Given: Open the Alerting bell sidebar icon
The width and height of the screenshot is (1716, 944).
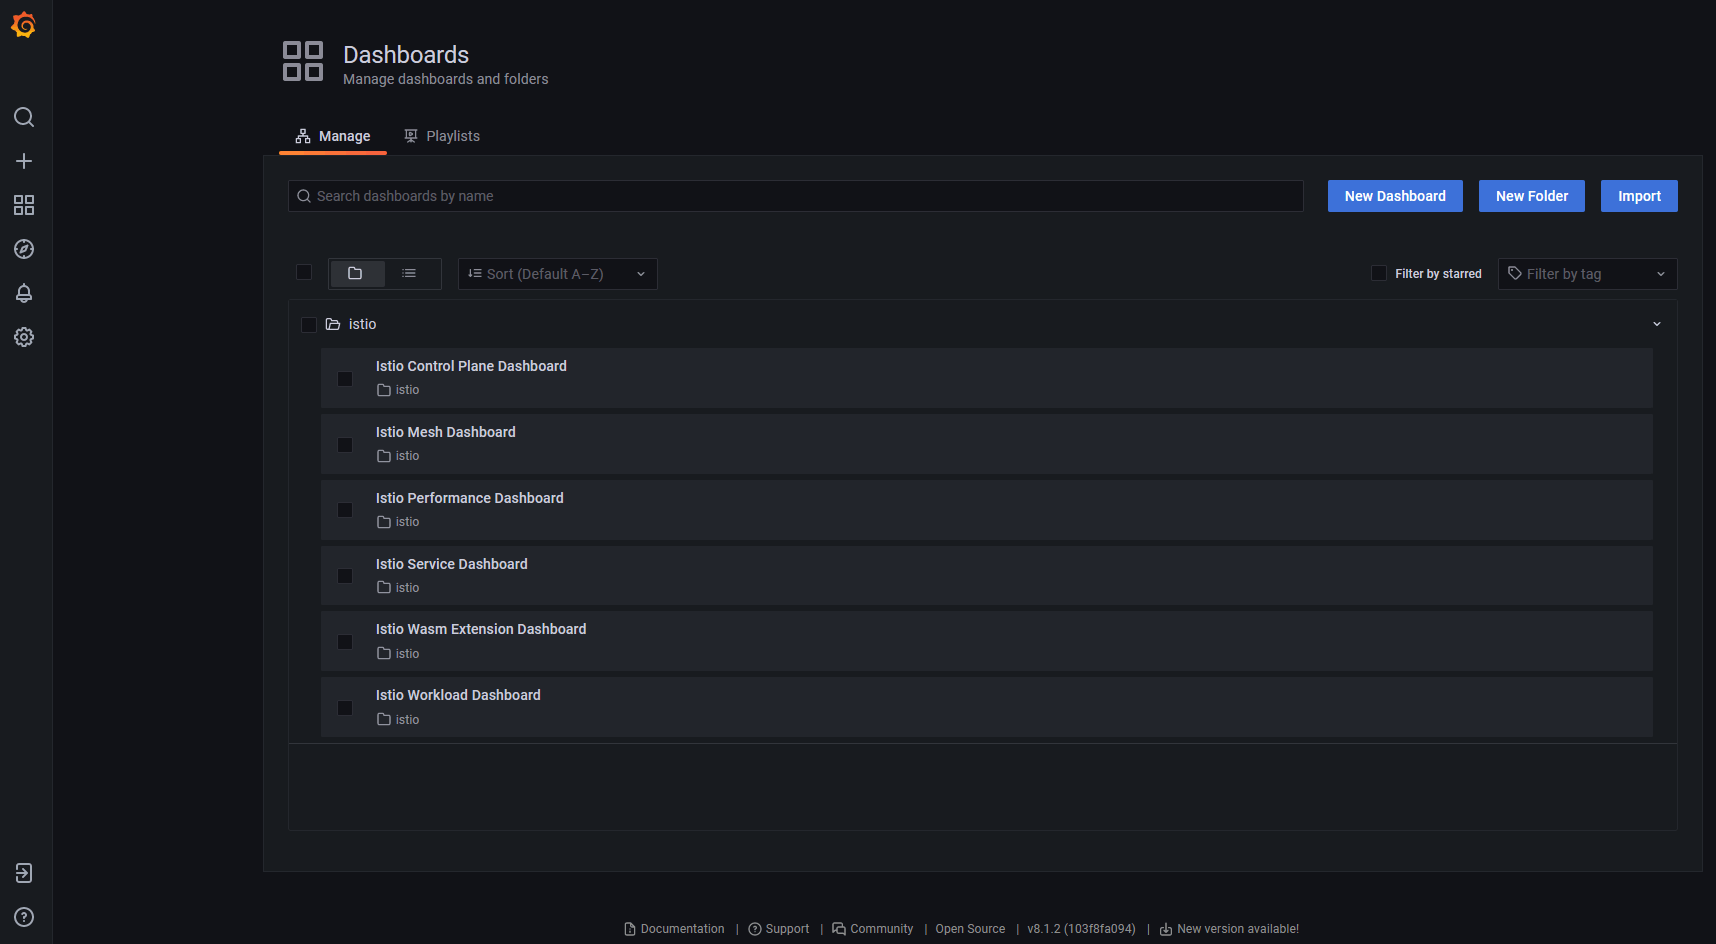Looking at the screenshot, I should pyautogui.click(x=24, y=293).
